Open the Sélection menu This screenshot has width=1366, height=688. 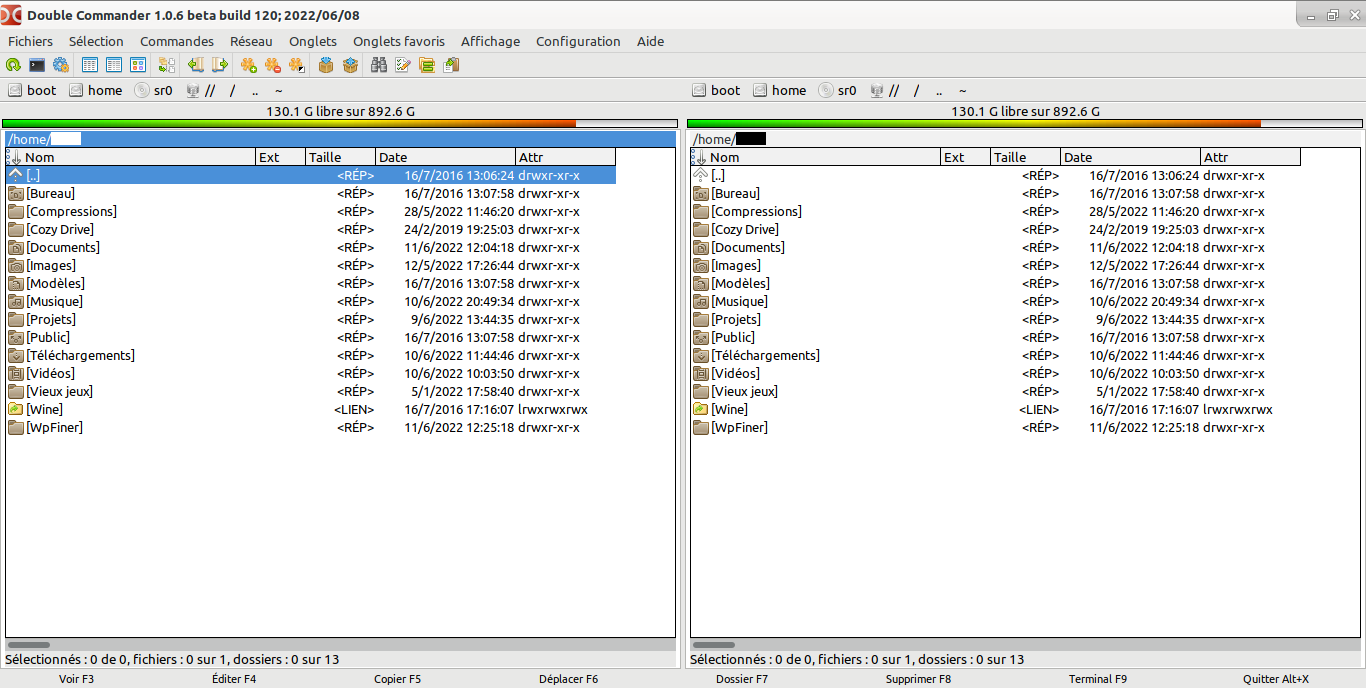coord(96,41)
